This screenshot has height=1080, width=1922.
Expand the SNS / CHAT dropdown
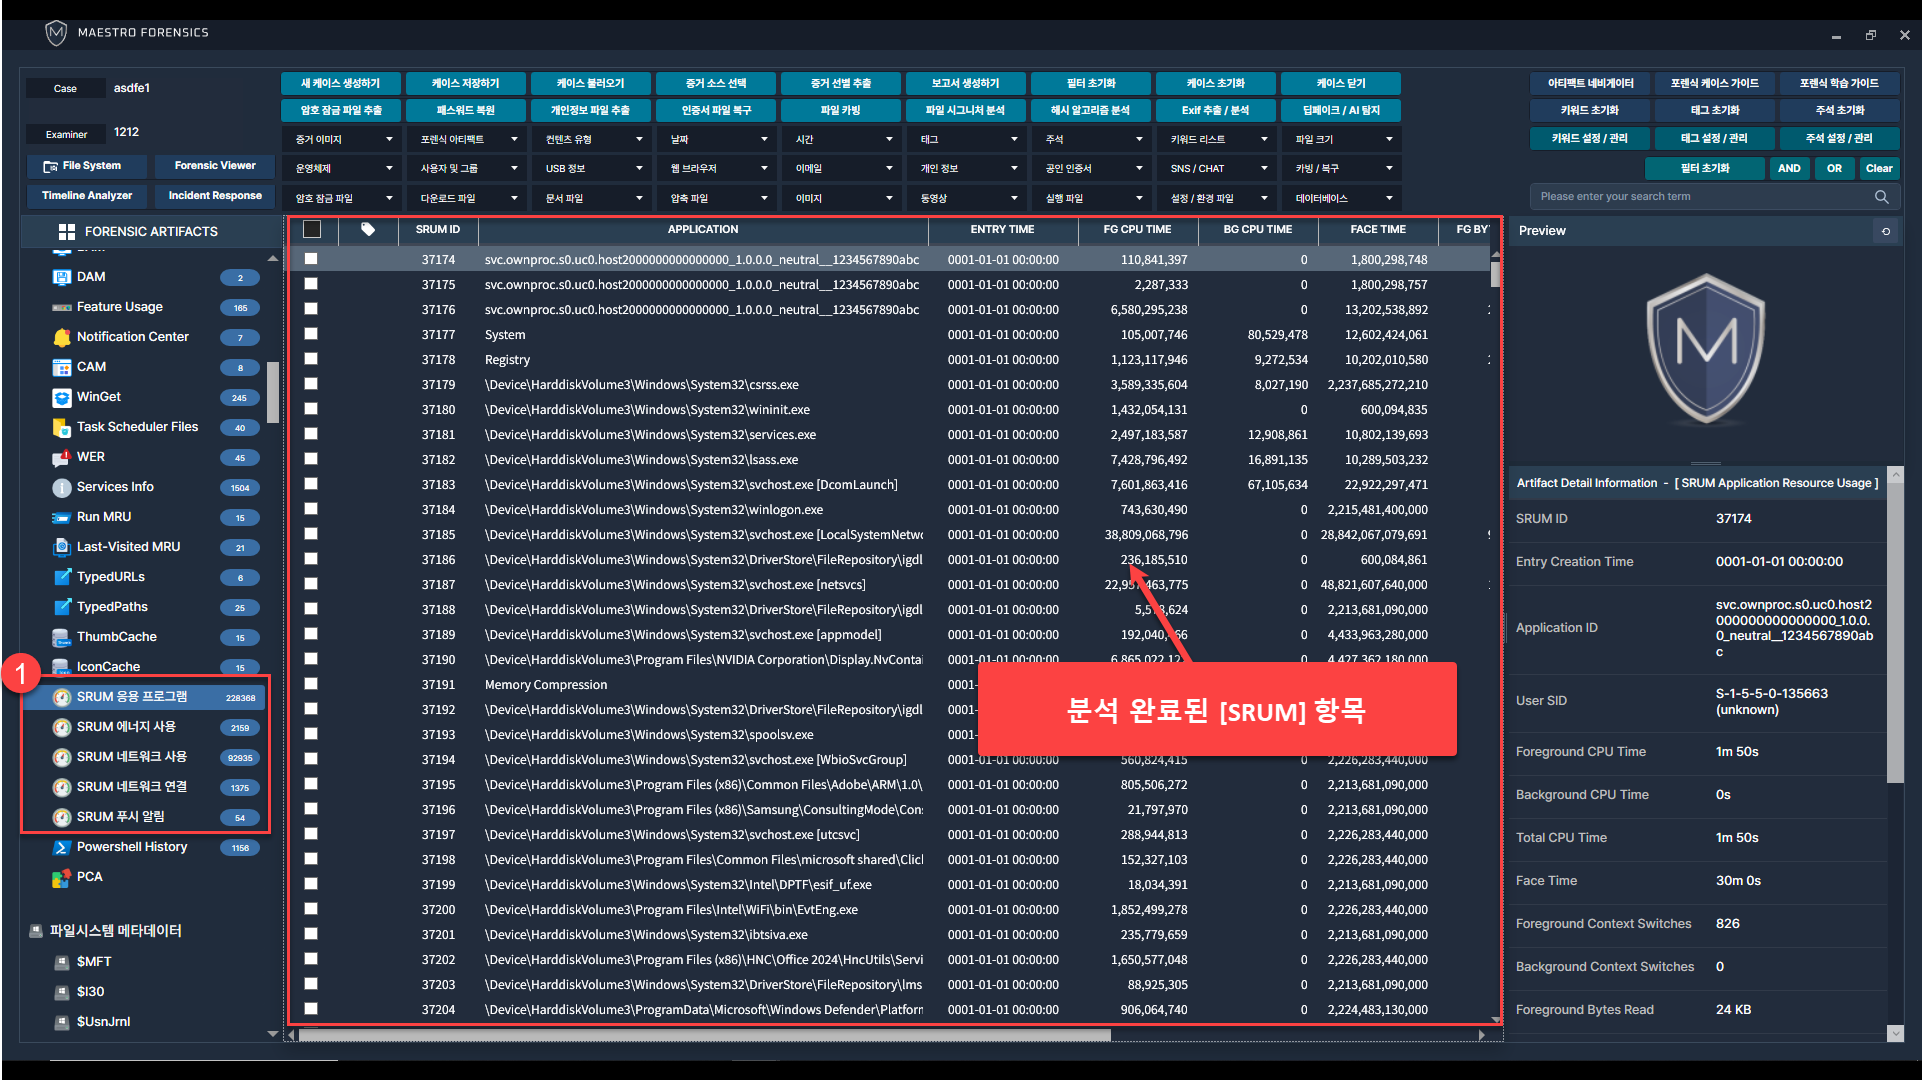click(1218, 169)
